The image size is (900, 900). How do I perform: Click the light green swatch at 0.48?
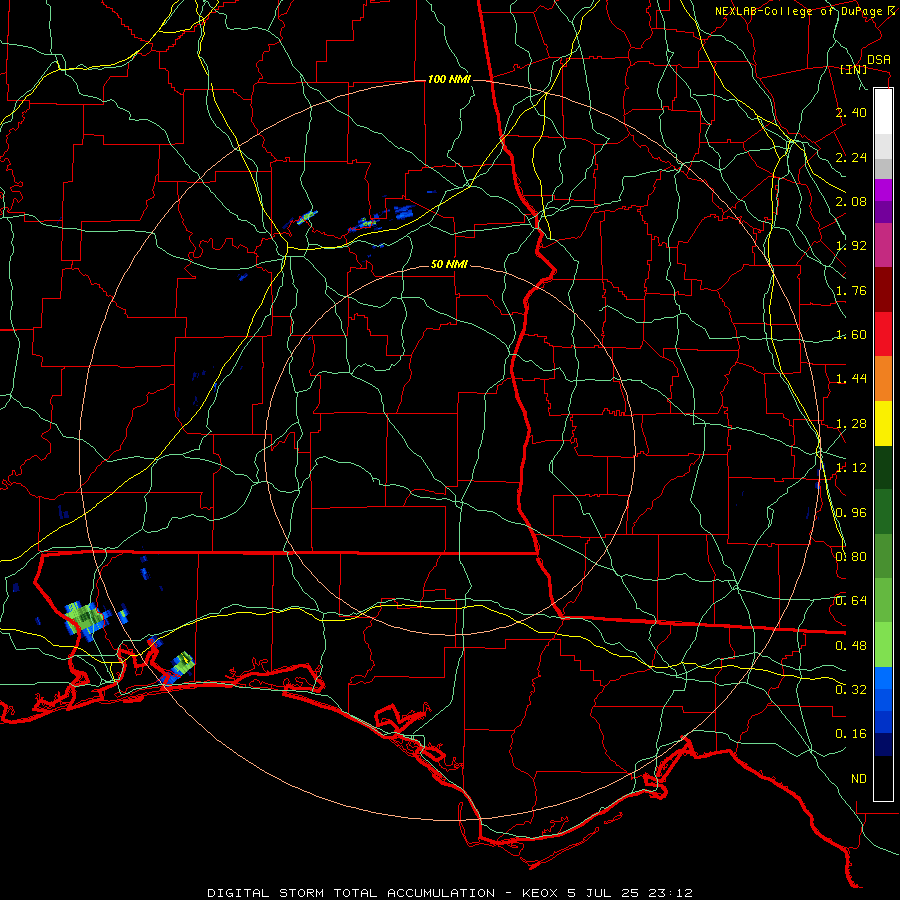point(883,645)
